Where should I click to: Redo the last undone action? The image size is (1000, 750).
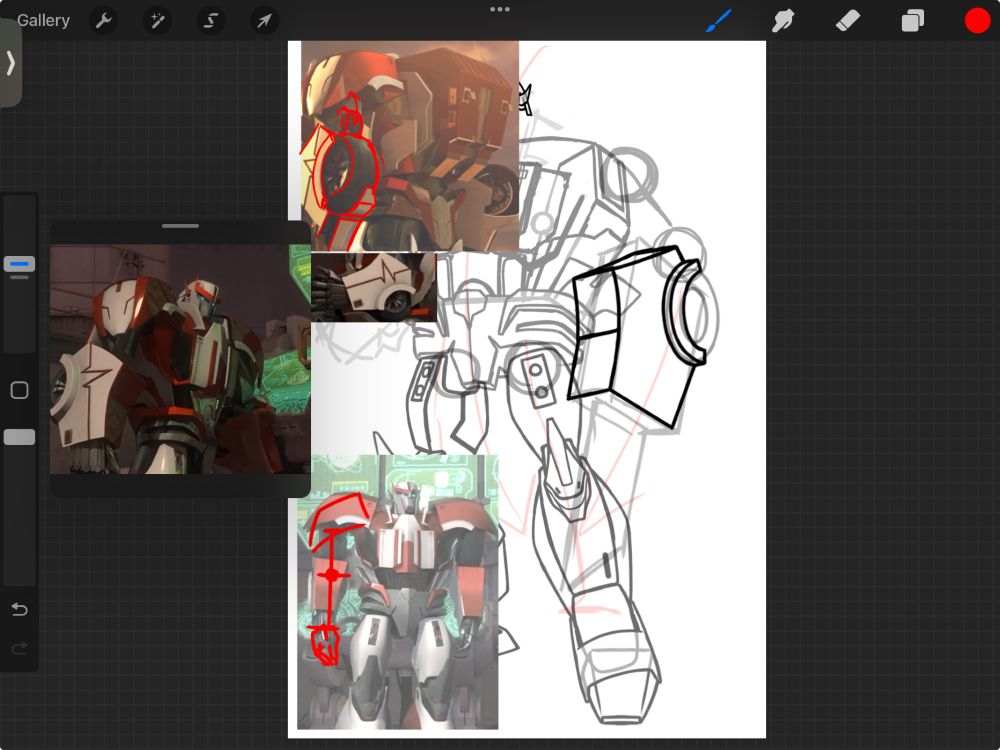19,649
